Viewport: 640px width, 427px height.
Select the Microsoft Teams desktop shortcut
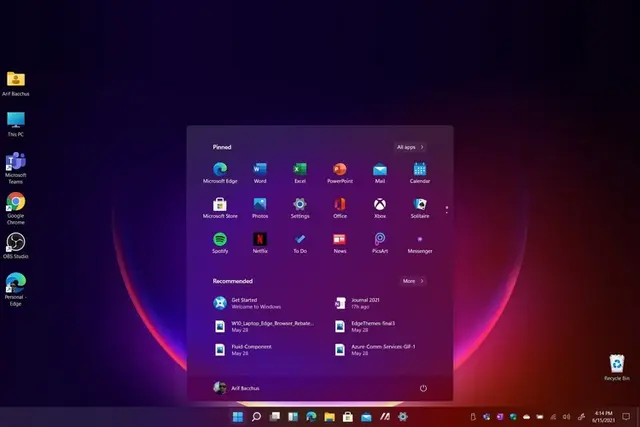point(16,168)
